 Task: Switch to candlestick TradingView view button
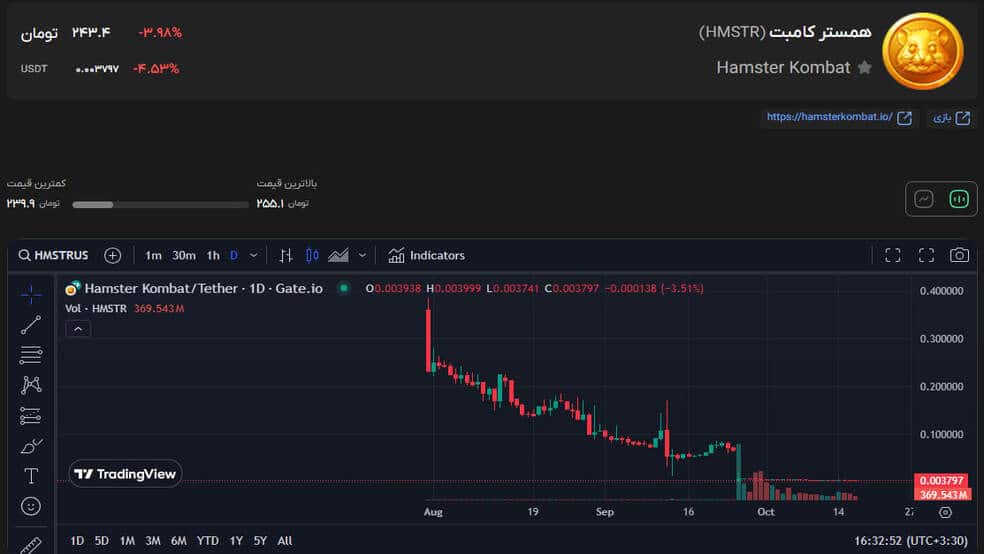coord(958,199)
